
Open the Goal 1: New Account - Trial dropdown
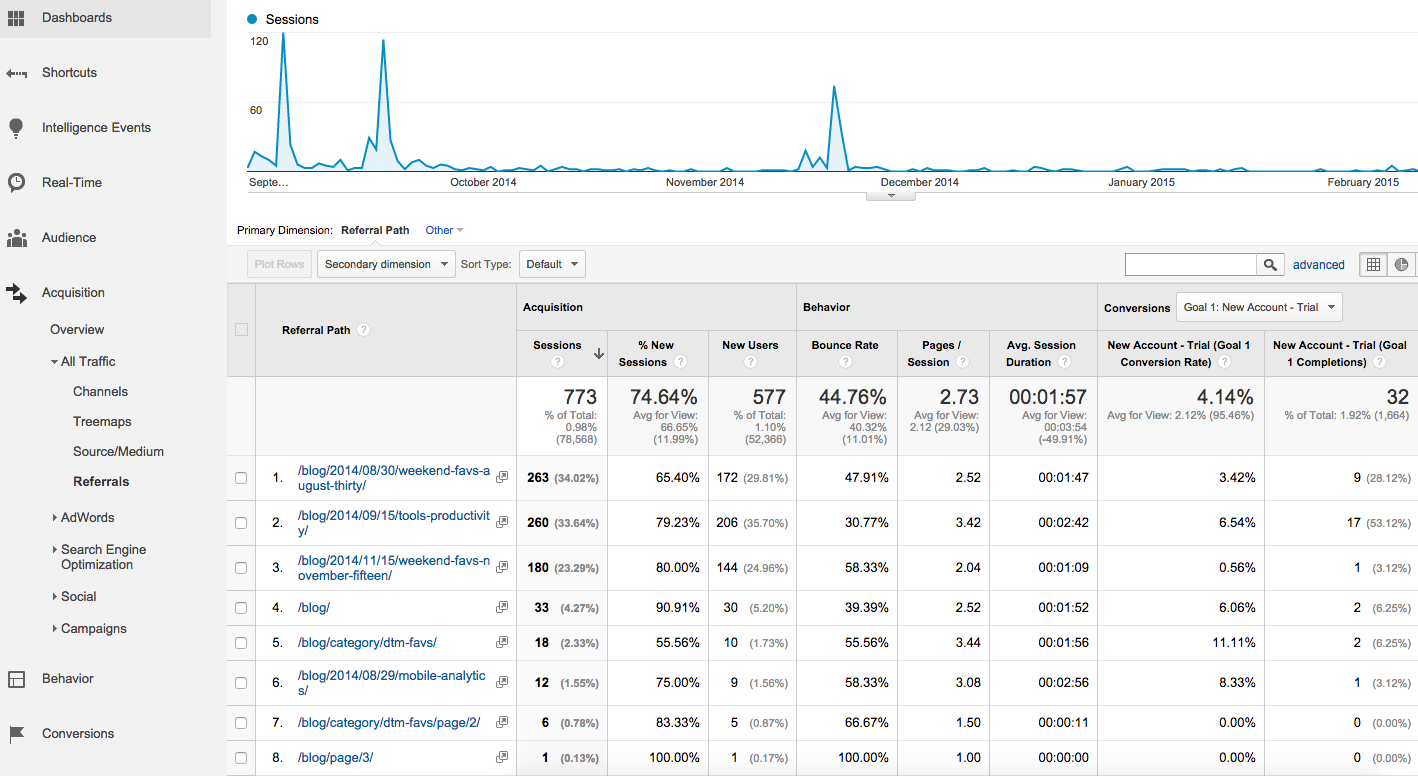(x=1259, y=307)
